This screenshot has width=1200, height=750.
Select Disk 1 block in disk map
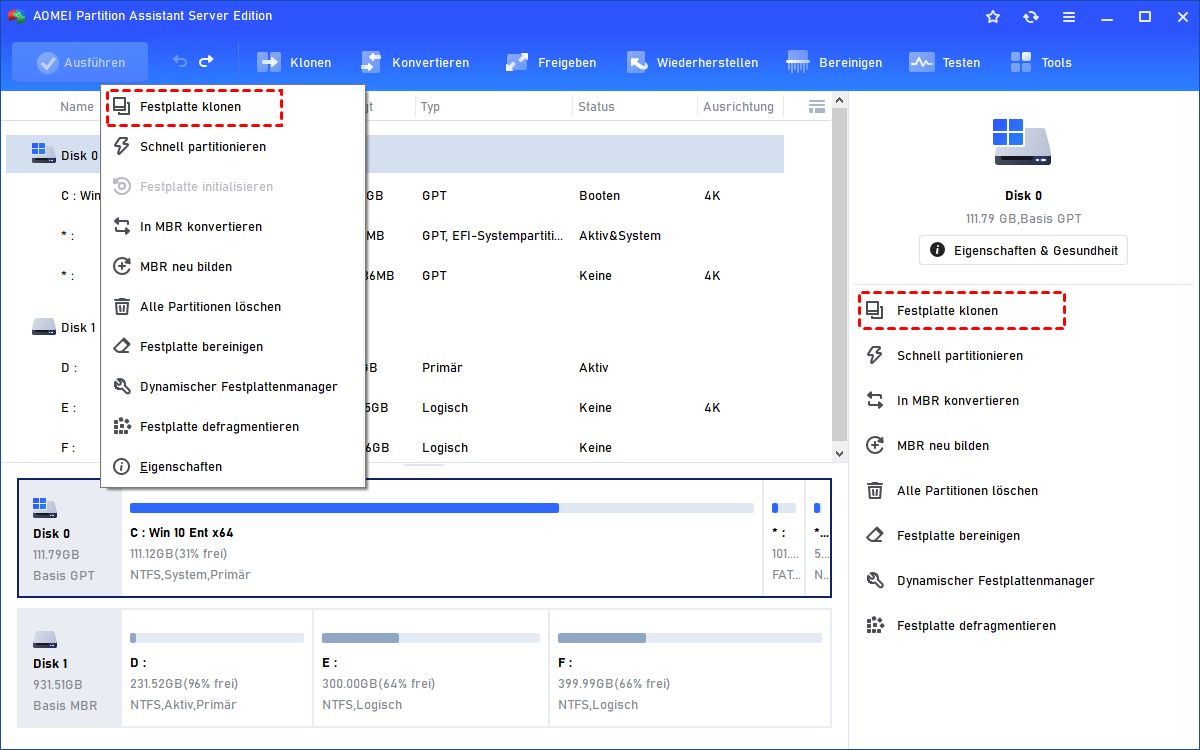coord(69,668)
